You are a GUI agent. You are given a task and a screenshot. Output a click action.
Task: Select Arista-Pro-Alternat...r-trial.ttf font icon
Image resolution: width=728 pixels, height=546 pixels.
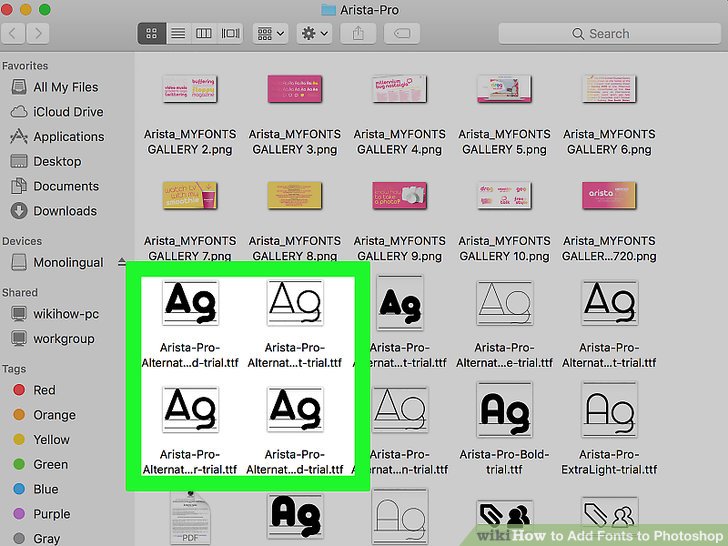coord(190,410)
